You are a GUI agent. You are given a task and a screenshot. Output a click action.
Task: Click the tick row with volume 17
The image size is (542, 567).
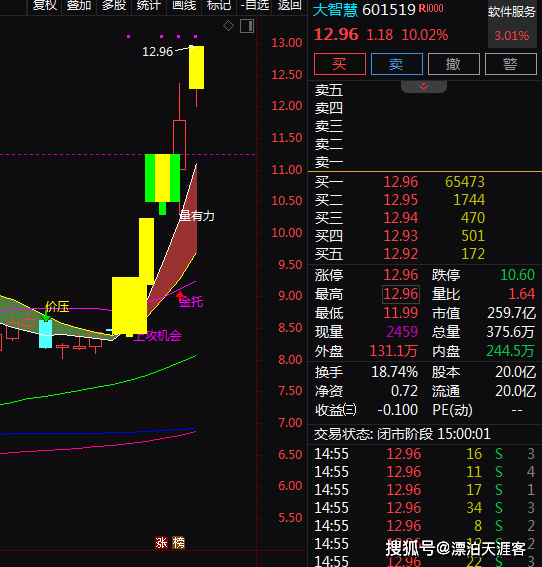(x=424, y=490)
